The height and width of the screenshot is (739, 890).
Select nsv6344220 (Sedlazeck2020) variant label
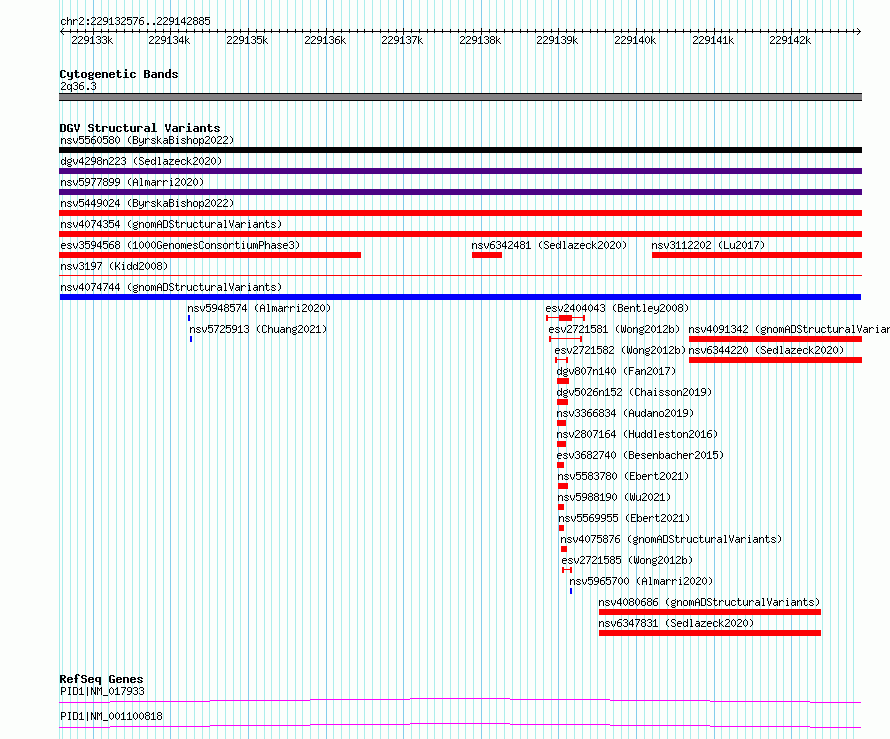tap(766, 350)
